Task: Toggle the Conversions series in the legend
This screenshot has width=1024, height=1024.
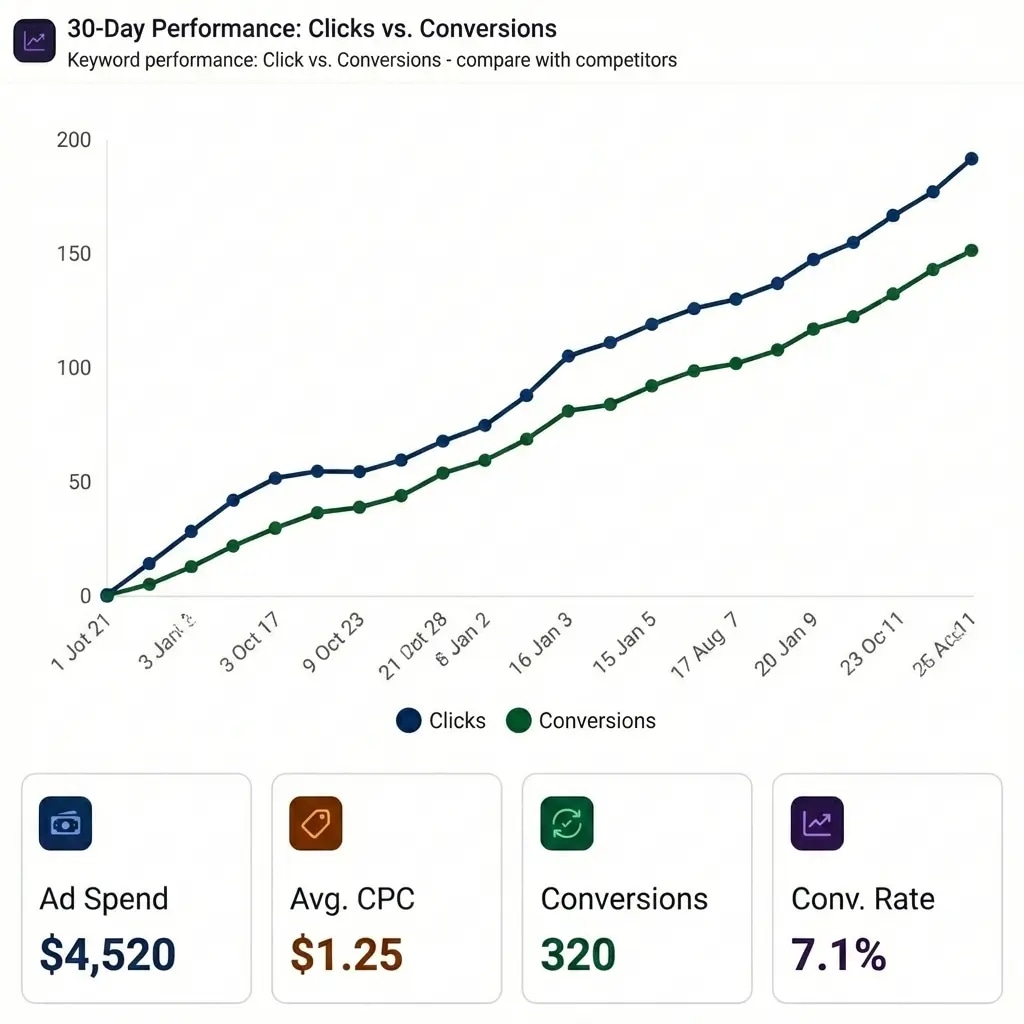Action: point(581,720)
